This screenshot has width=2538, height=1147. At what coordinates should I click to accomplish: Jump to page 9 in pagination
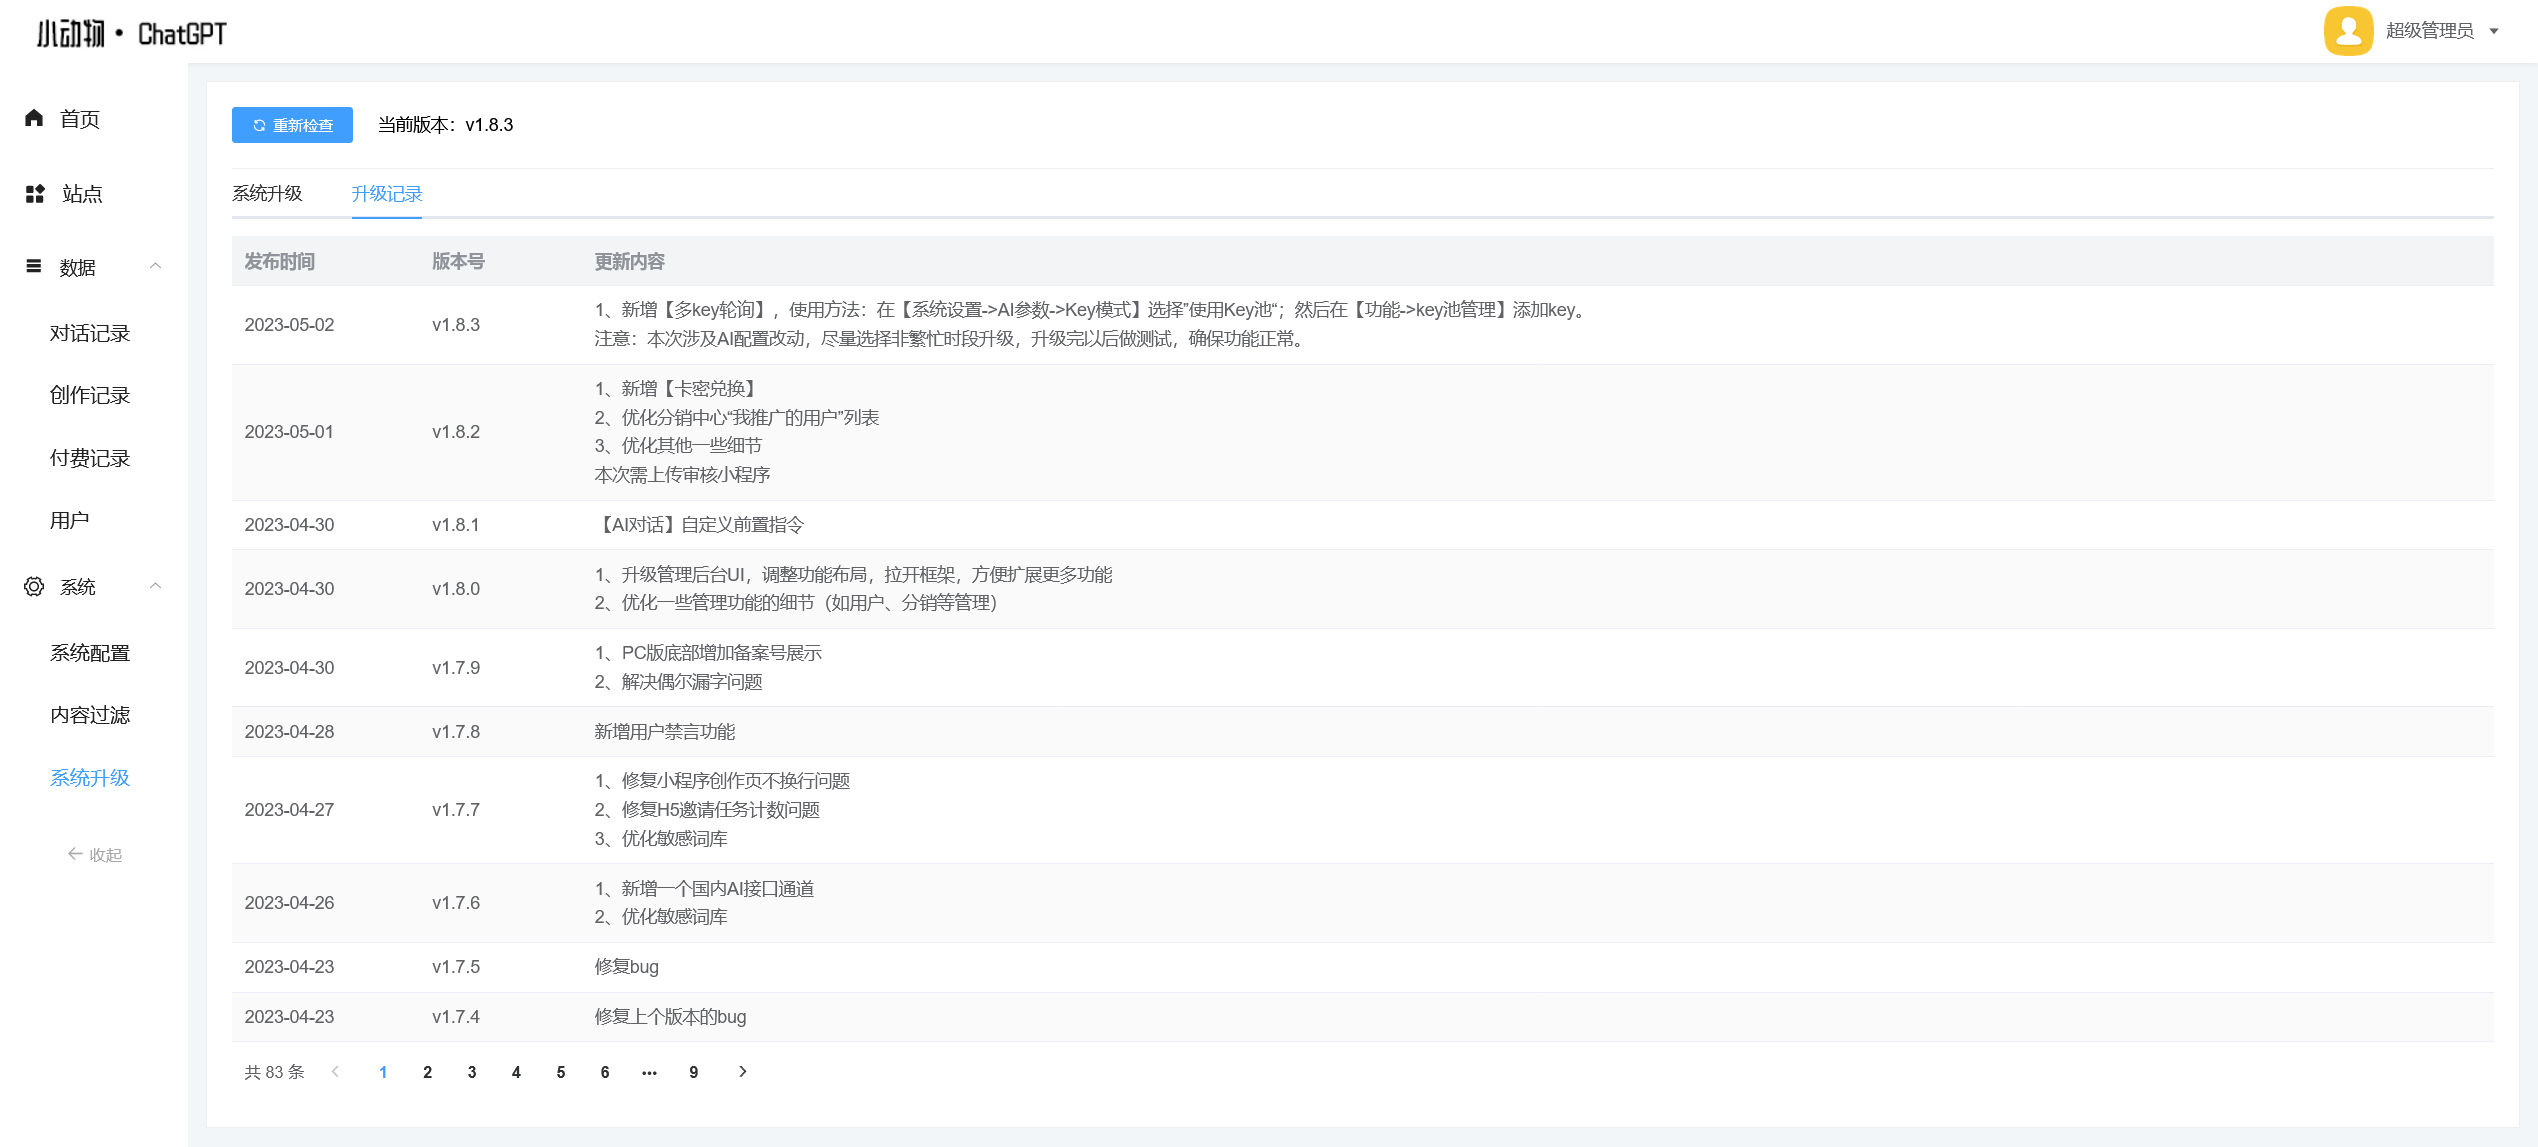tap(694, 1072)
